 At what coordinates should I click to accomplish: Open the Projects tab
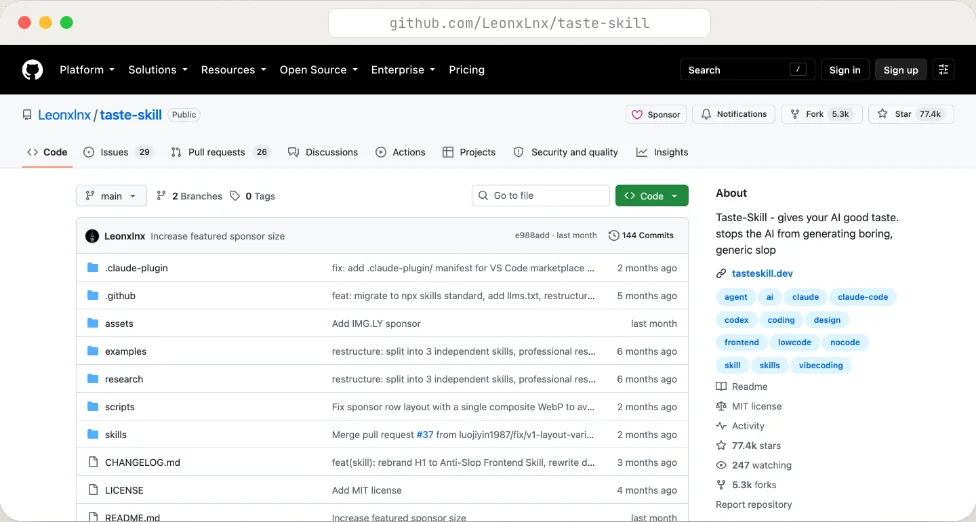469,152
